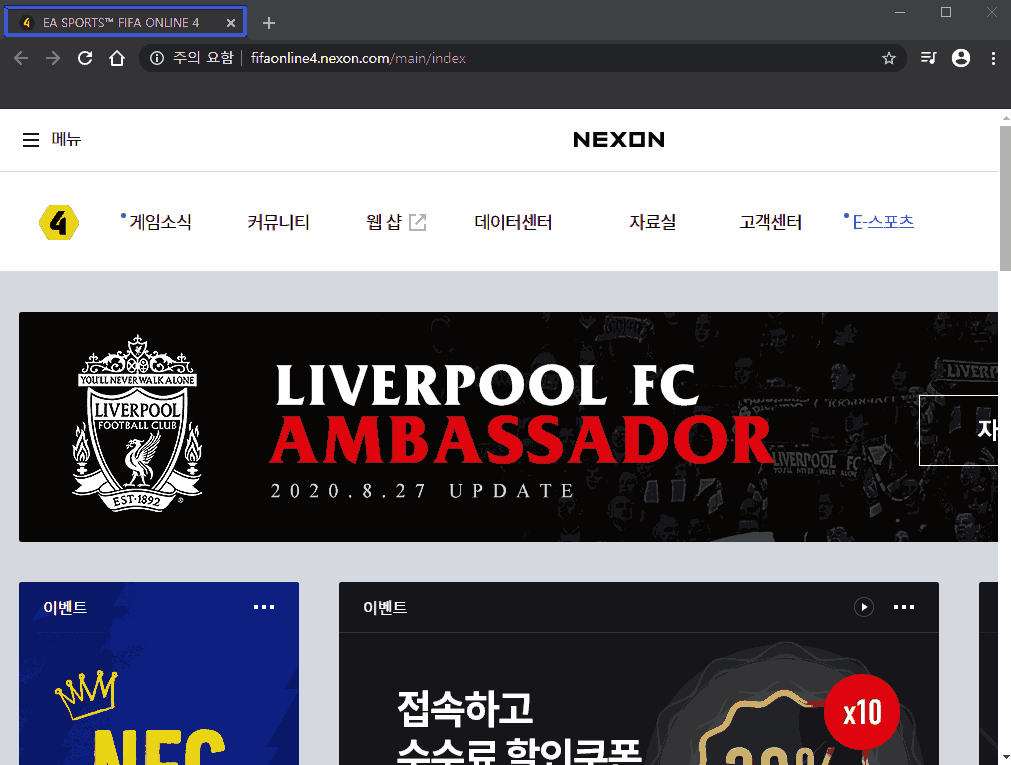Open the media control icon
This screenshot has width=1011, height=765.
click(x=928, y=58)
